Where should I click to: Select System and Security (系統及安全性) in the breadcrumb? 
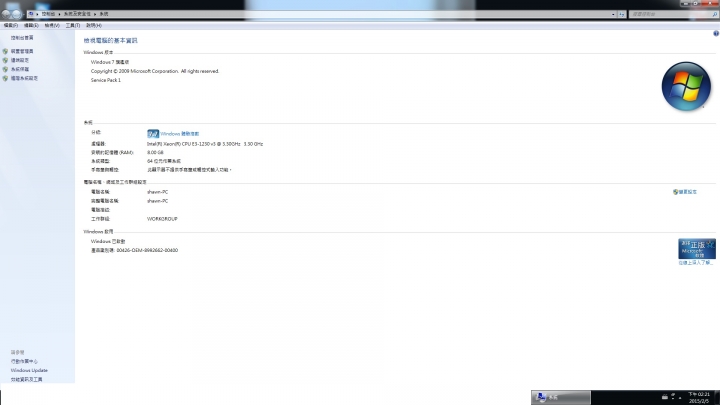coord(77,14)
